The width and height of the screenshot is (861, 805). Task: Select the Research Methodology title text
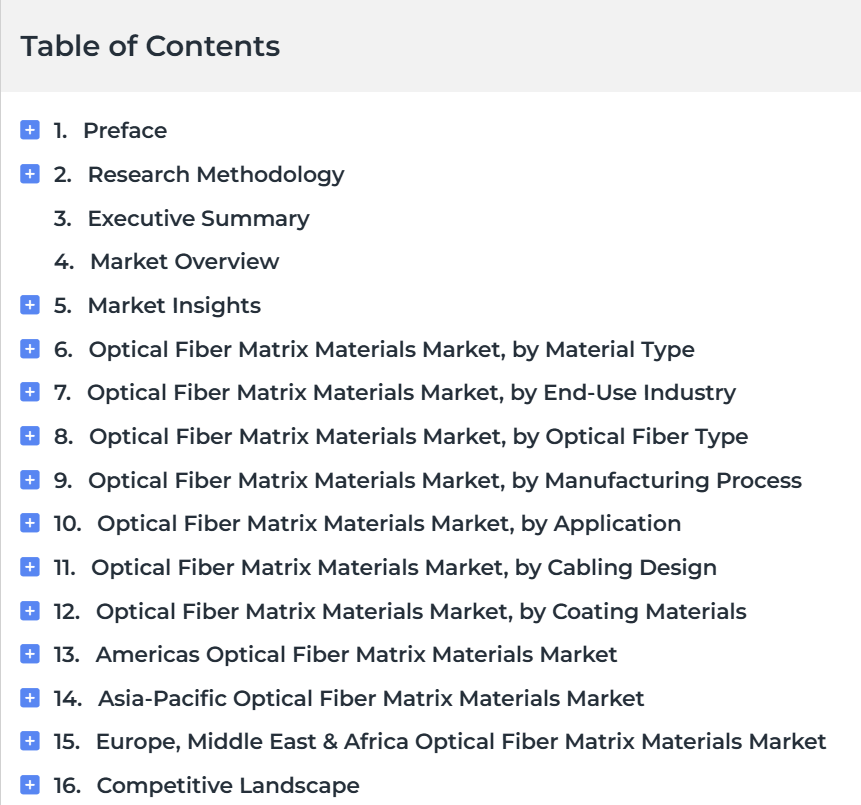216,174
